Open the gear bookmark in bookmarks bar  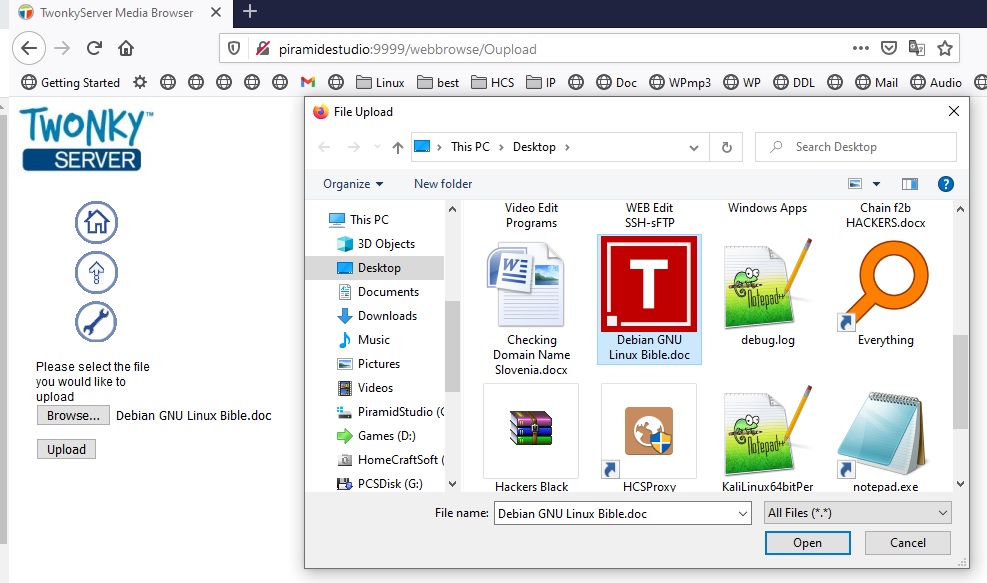[140, 82]
